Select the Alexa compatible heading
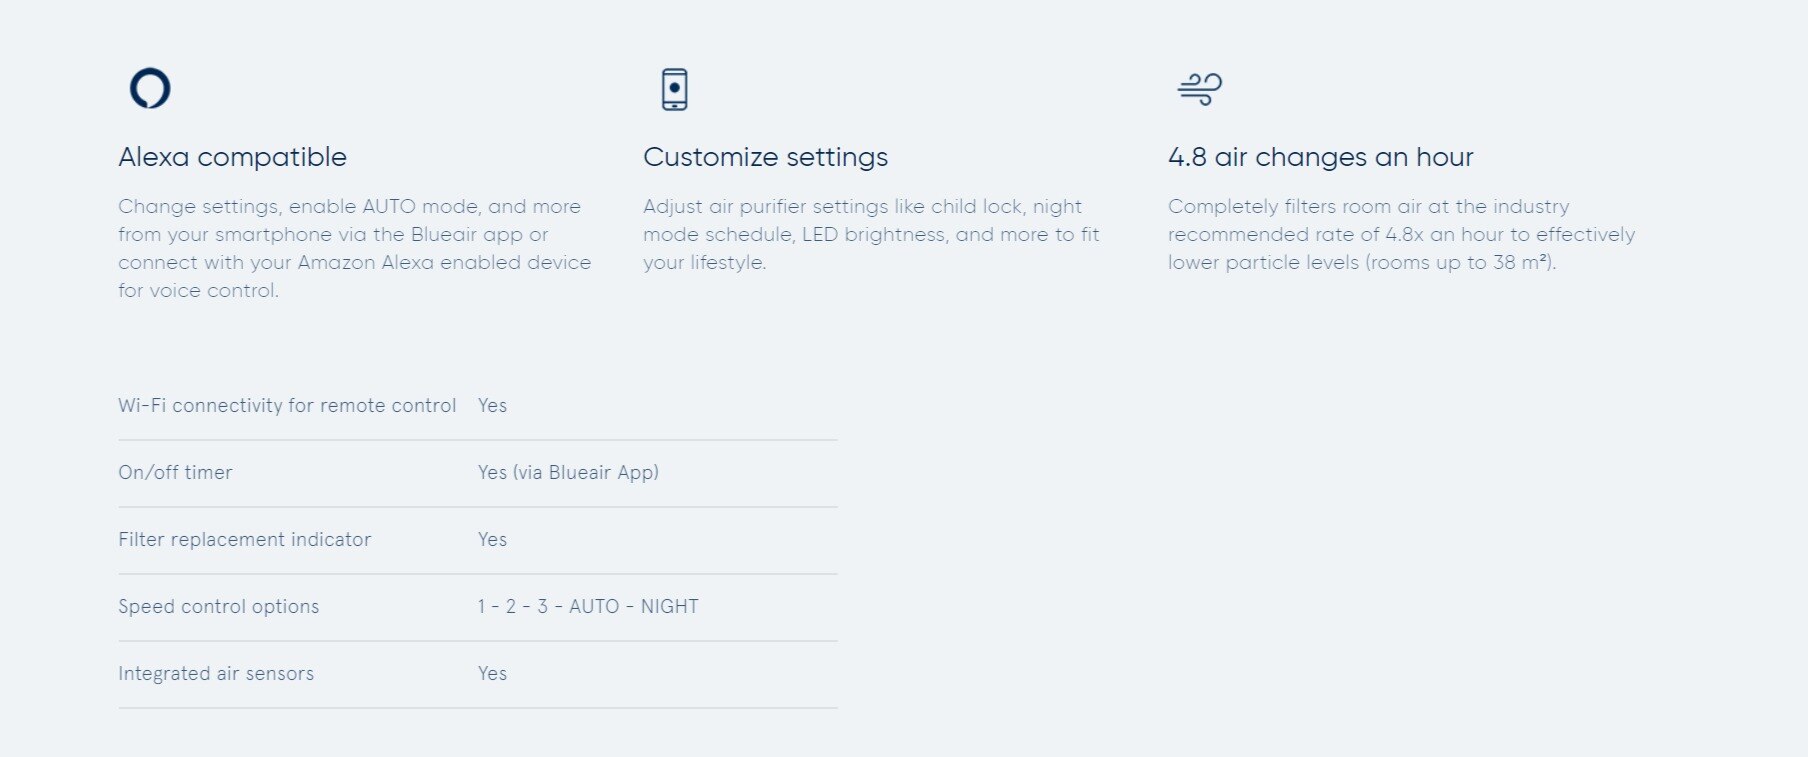The height and width of the screenshot is (757, 1808). (x=232, y=157)
